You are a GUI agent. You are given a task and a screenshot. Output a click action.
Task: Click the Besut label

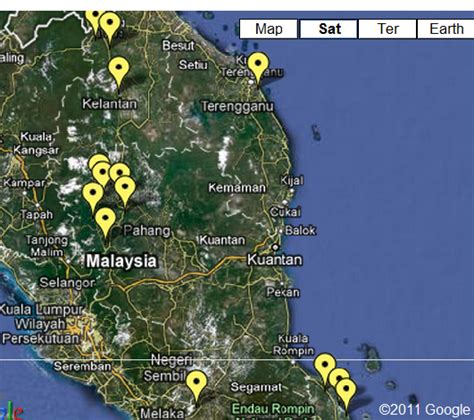(178, 46)
